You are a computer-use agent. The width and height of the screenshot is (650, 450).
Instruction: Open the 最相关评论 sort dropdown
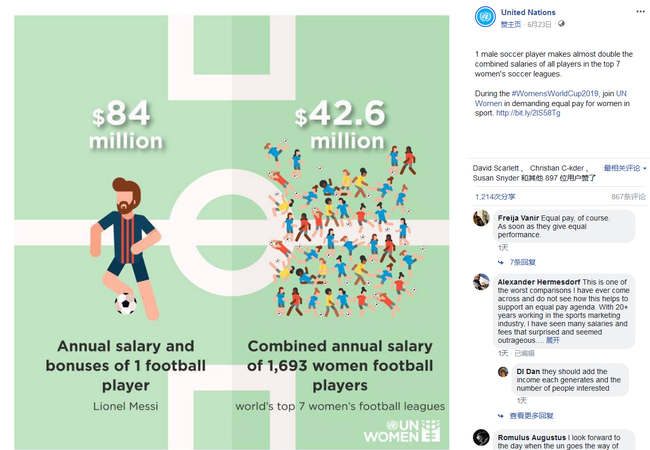pos(621,168)
